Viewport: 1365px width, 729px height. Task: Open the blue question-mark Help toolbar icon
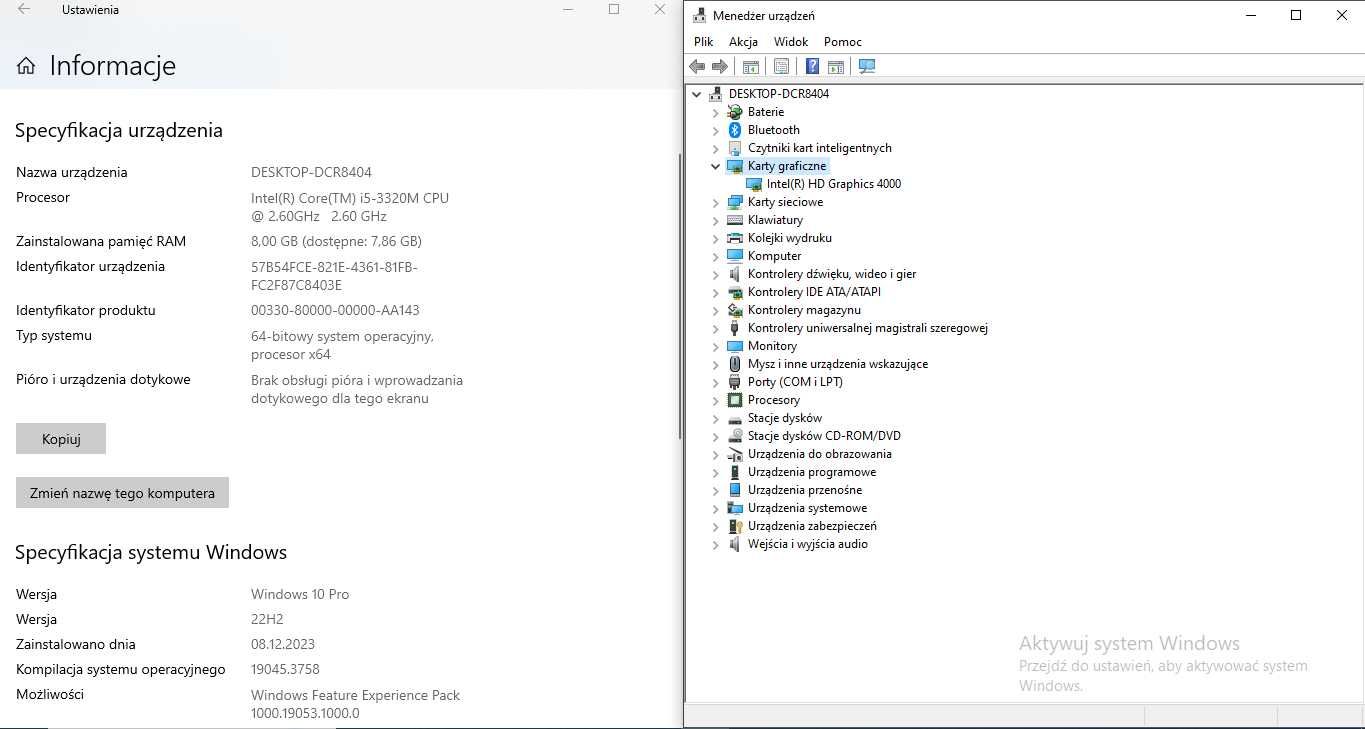click(x=812, y=67)
